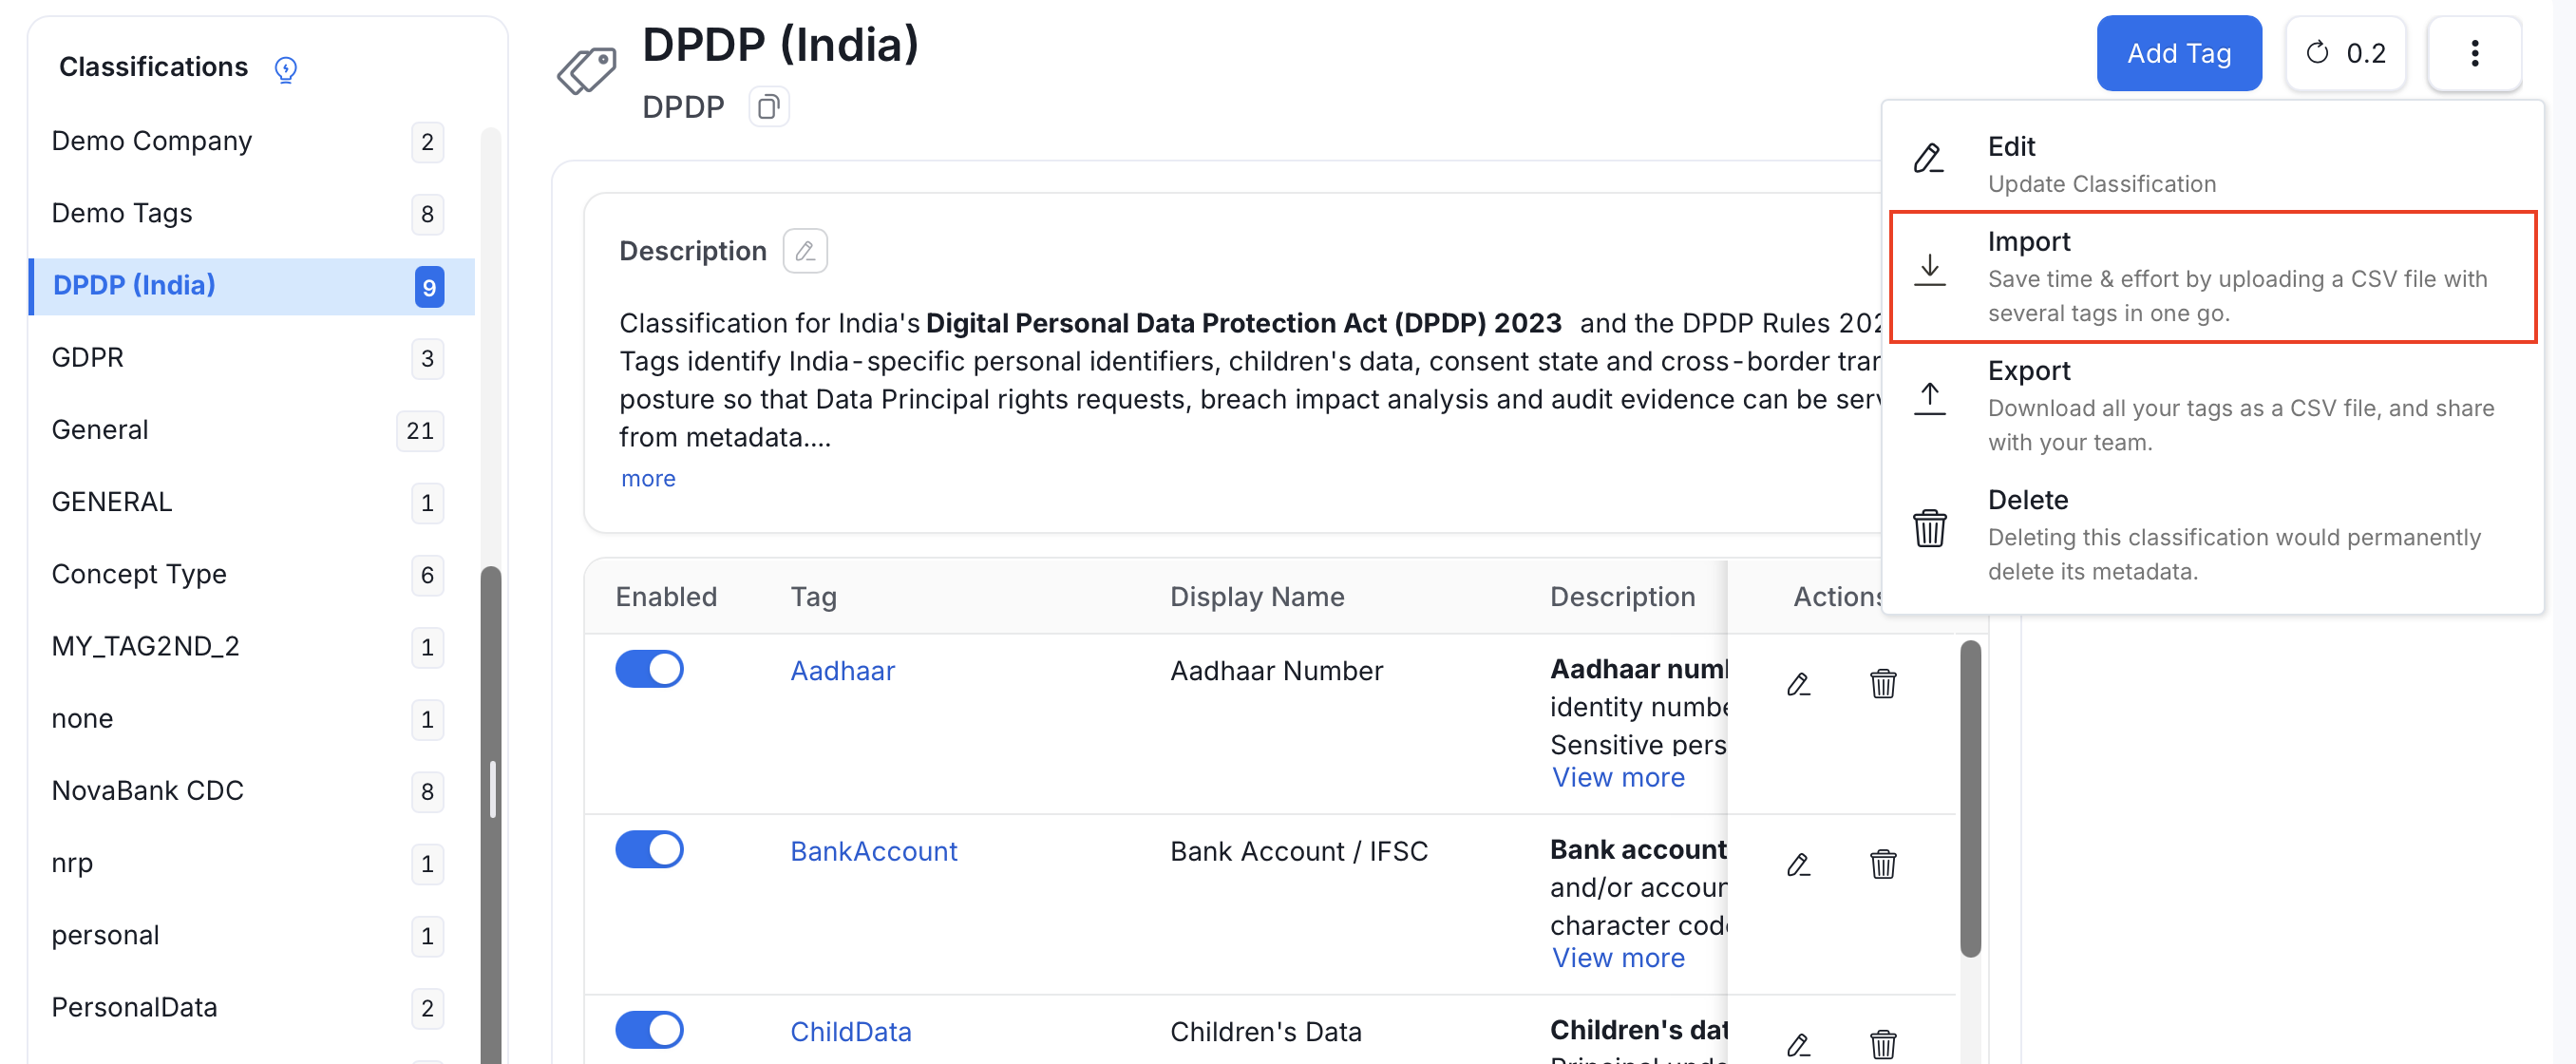Screen dimensions: 2576x1064
Task: Copy the DPDP classification name
Action: pos(768,107)
